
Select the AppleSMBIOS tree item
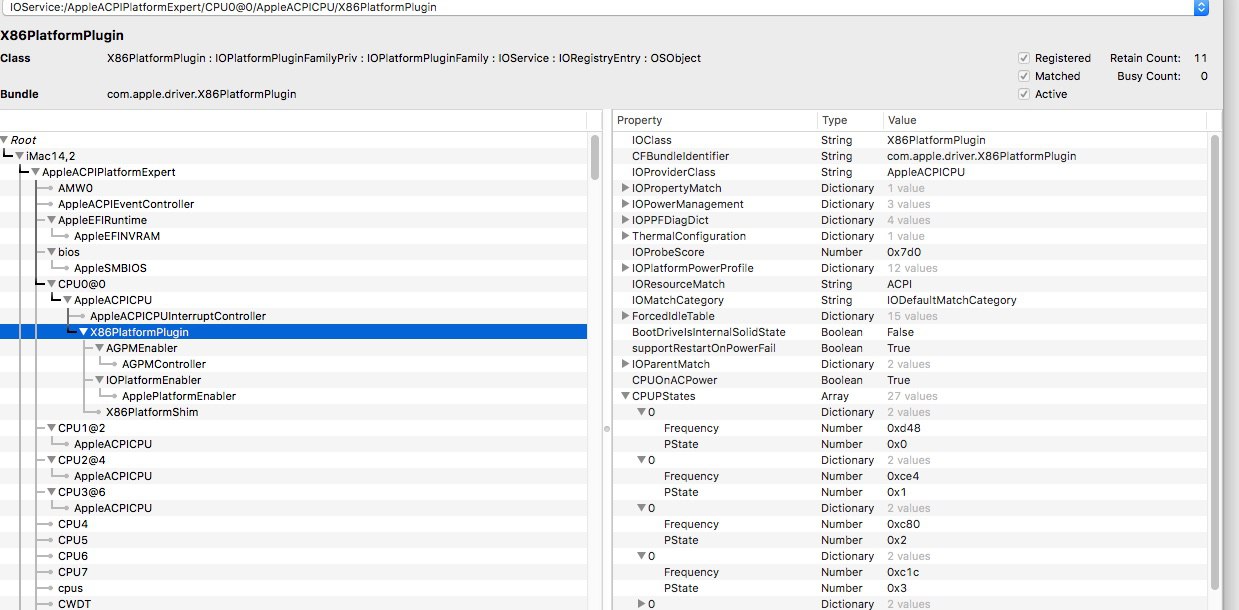point(111,268)
